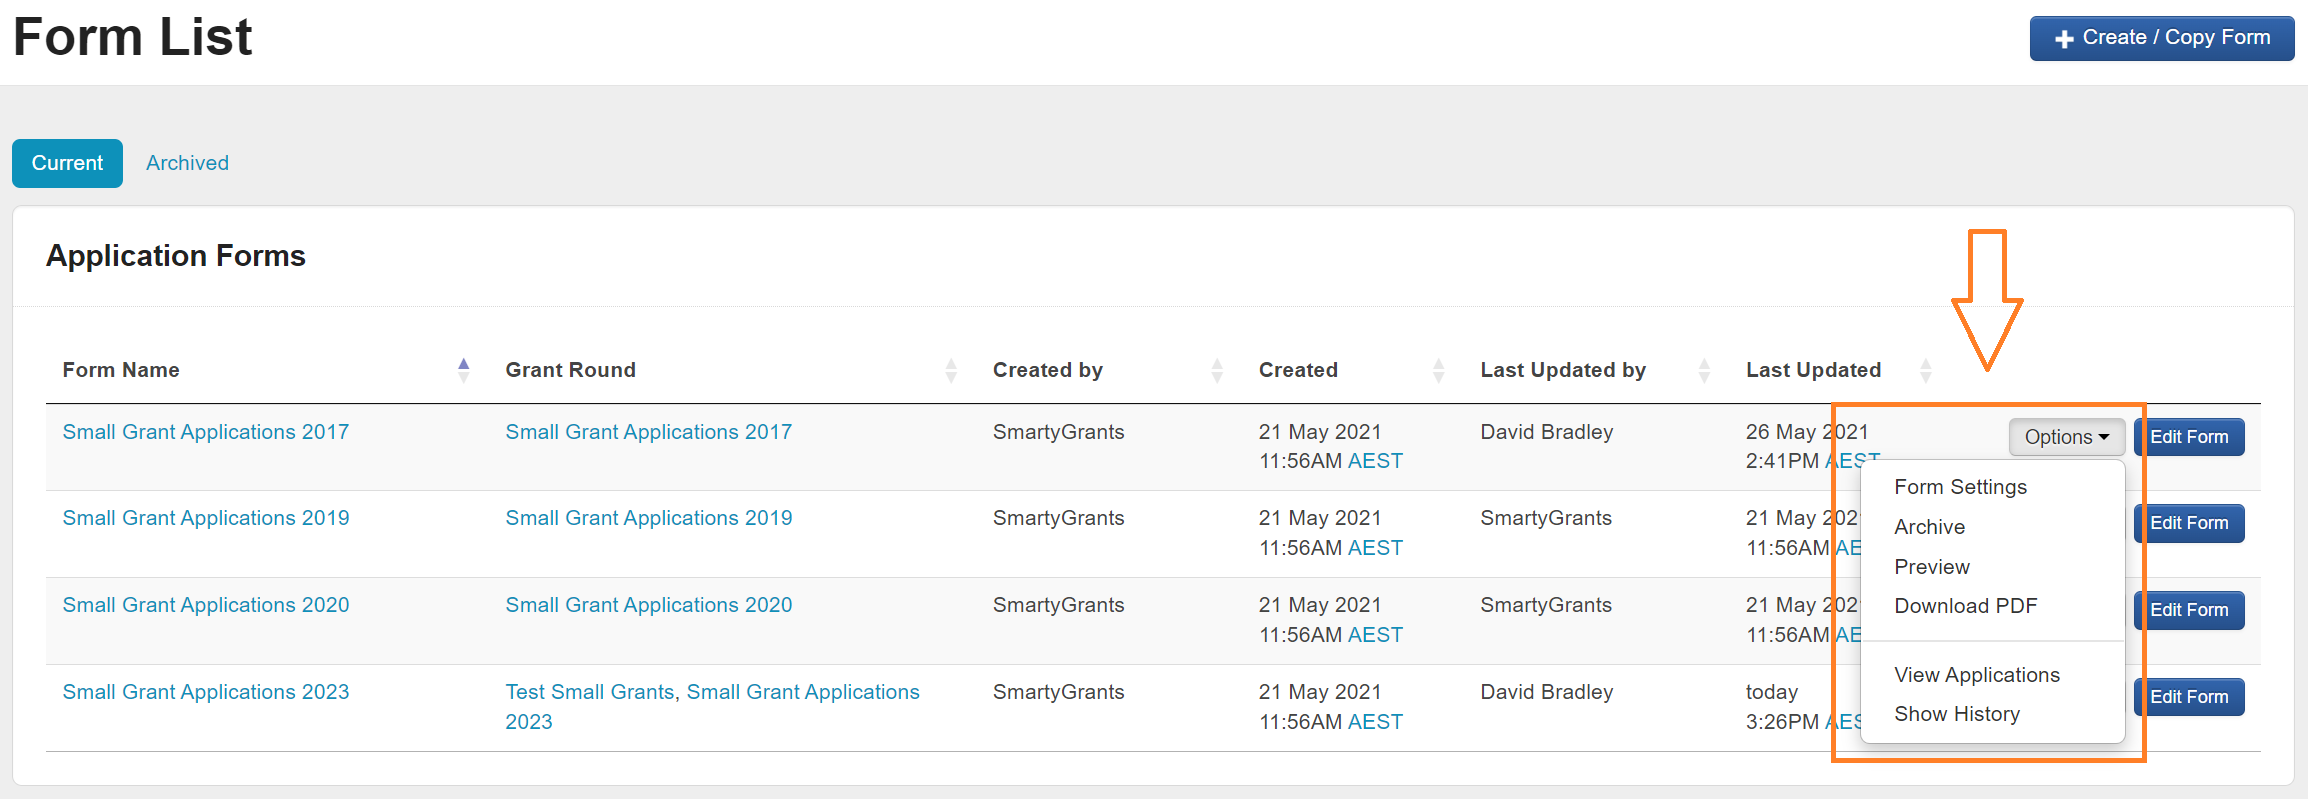This screenshot has height=799, width=2308.
Task: Open Small Grant Applications 2019 form link
Action: click(x=206, y=518)
